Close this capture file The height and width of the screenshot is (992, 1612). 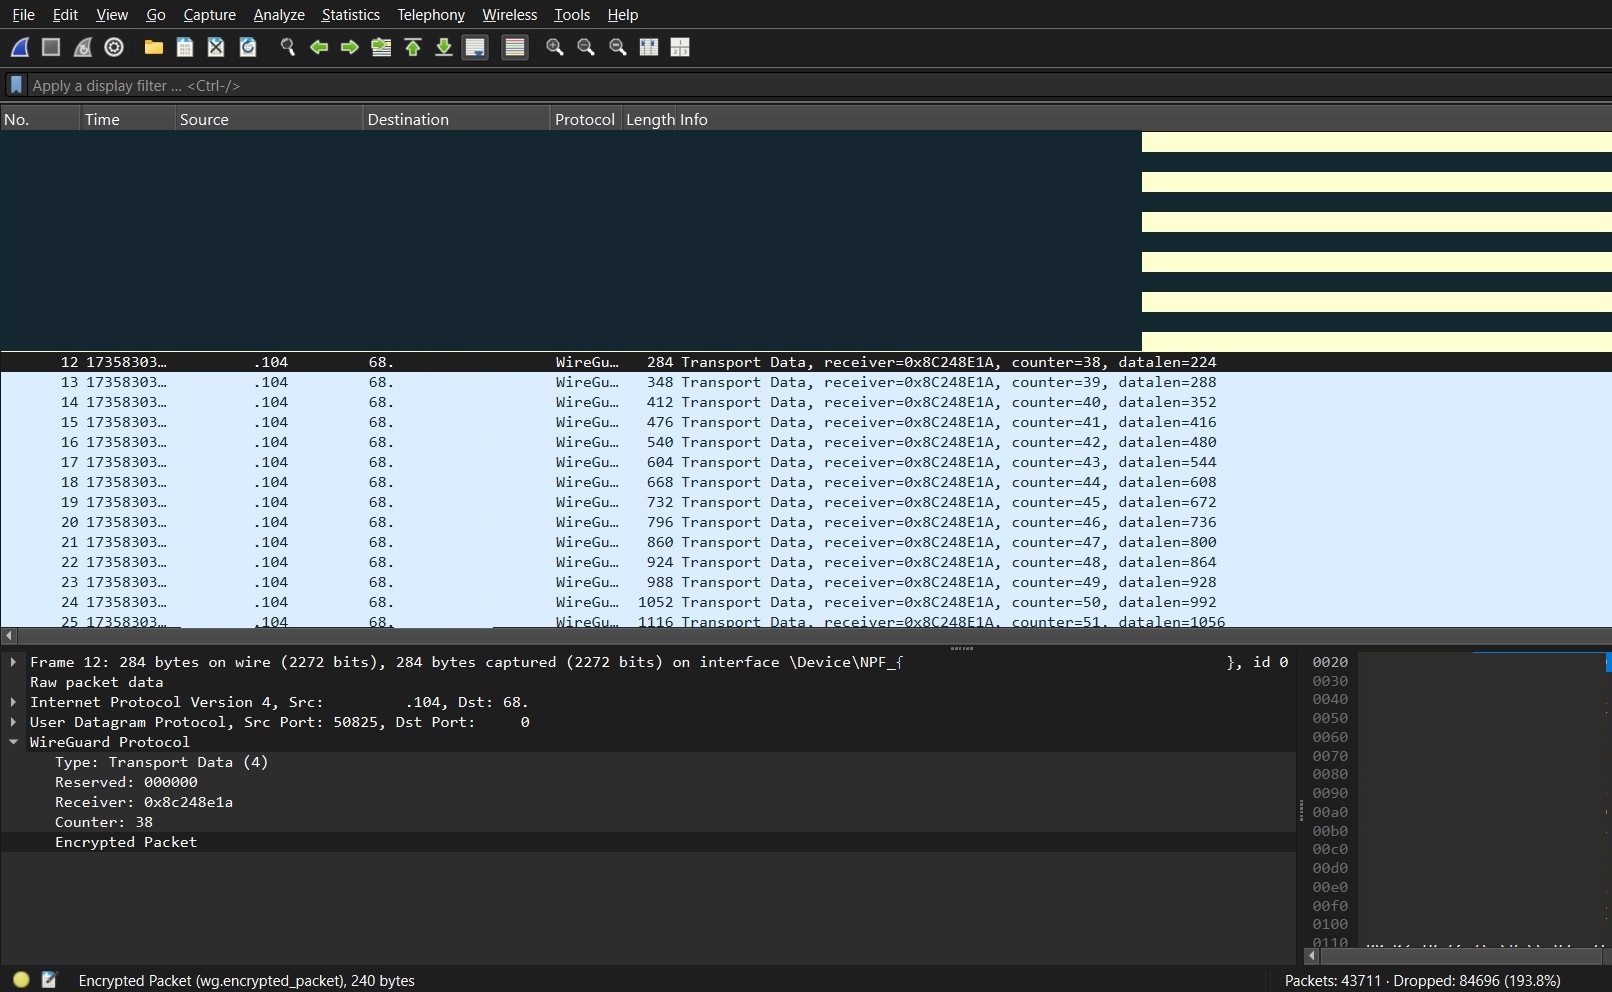pos(216,47)
